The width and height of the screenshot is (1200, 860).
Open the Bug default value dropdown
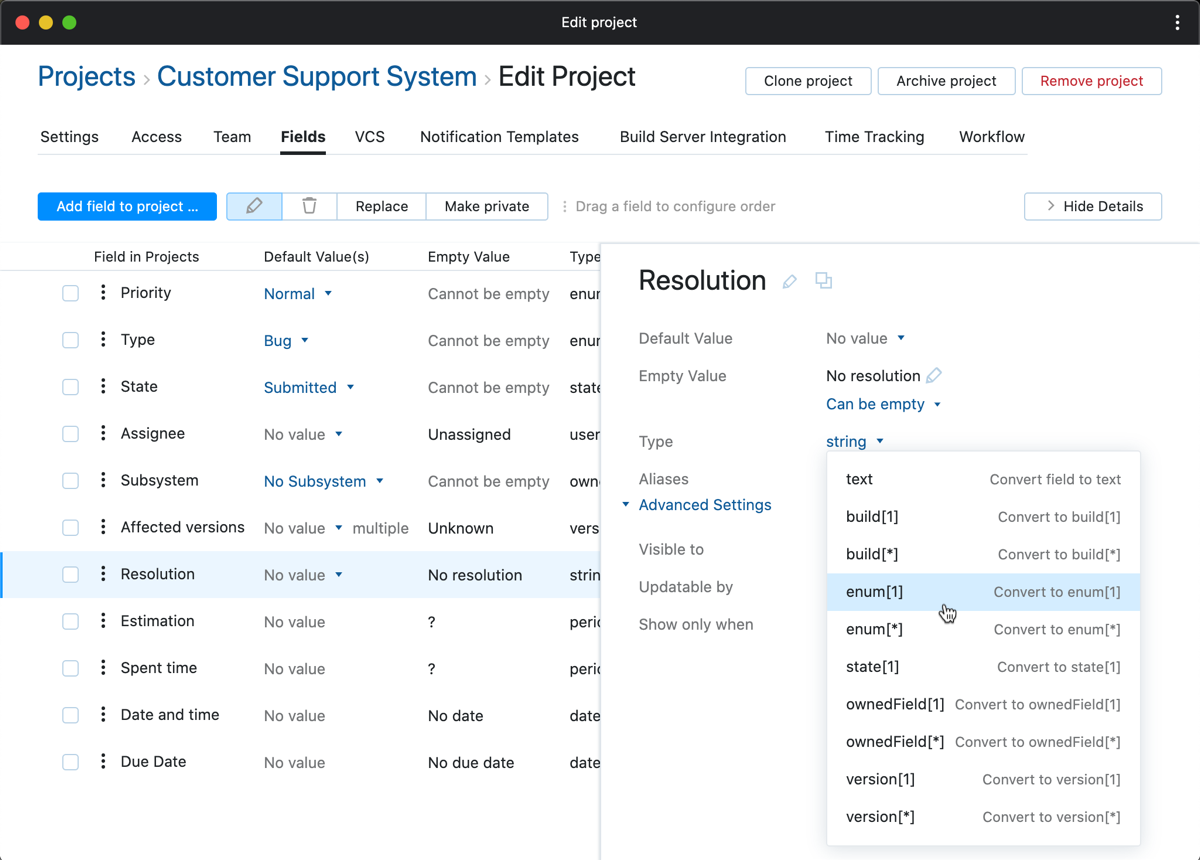[286, 340]
